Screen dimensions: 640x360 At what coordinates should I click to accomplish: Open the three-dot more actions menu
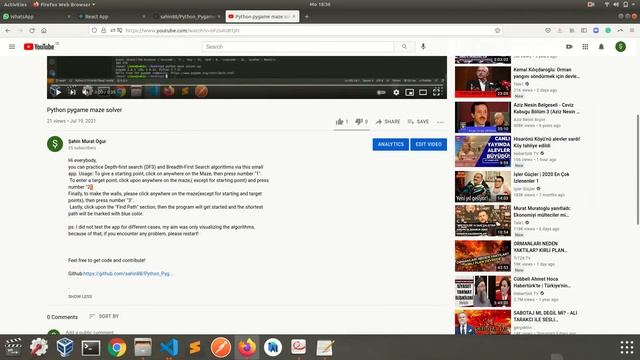tap(440, 122)
